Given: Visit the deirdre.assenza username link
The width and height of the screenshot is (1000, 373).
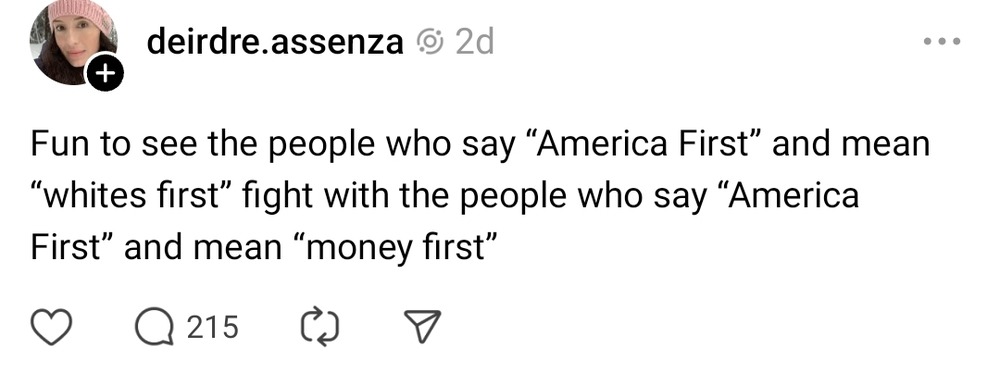Looking at the screenshot, I should coord(275,43).
